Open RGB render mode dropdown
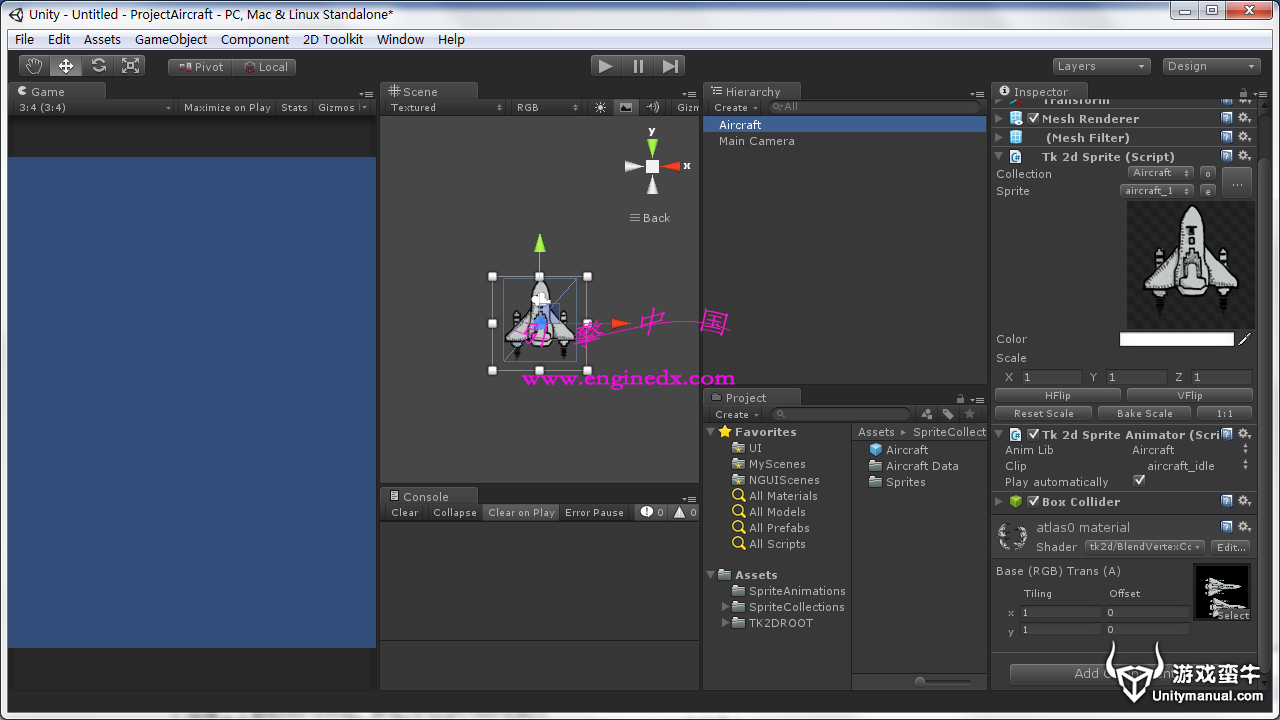This screenshot has height=720, width=1280. (546, 107)
